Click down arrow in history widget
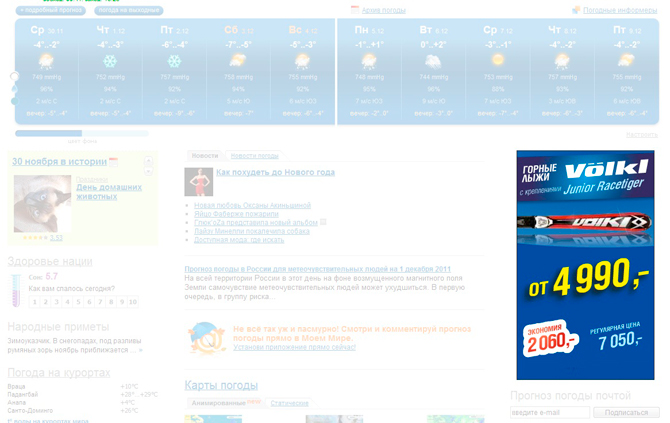 tap(149, 236)
